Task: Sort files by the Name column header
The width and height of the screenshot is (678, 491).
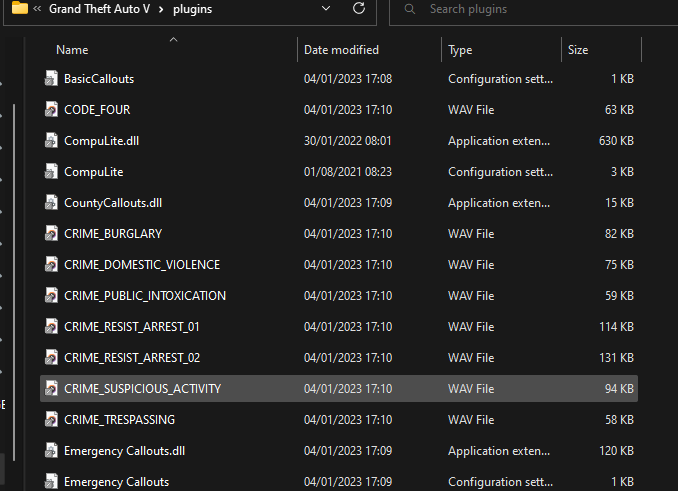Action: [72, 49]
